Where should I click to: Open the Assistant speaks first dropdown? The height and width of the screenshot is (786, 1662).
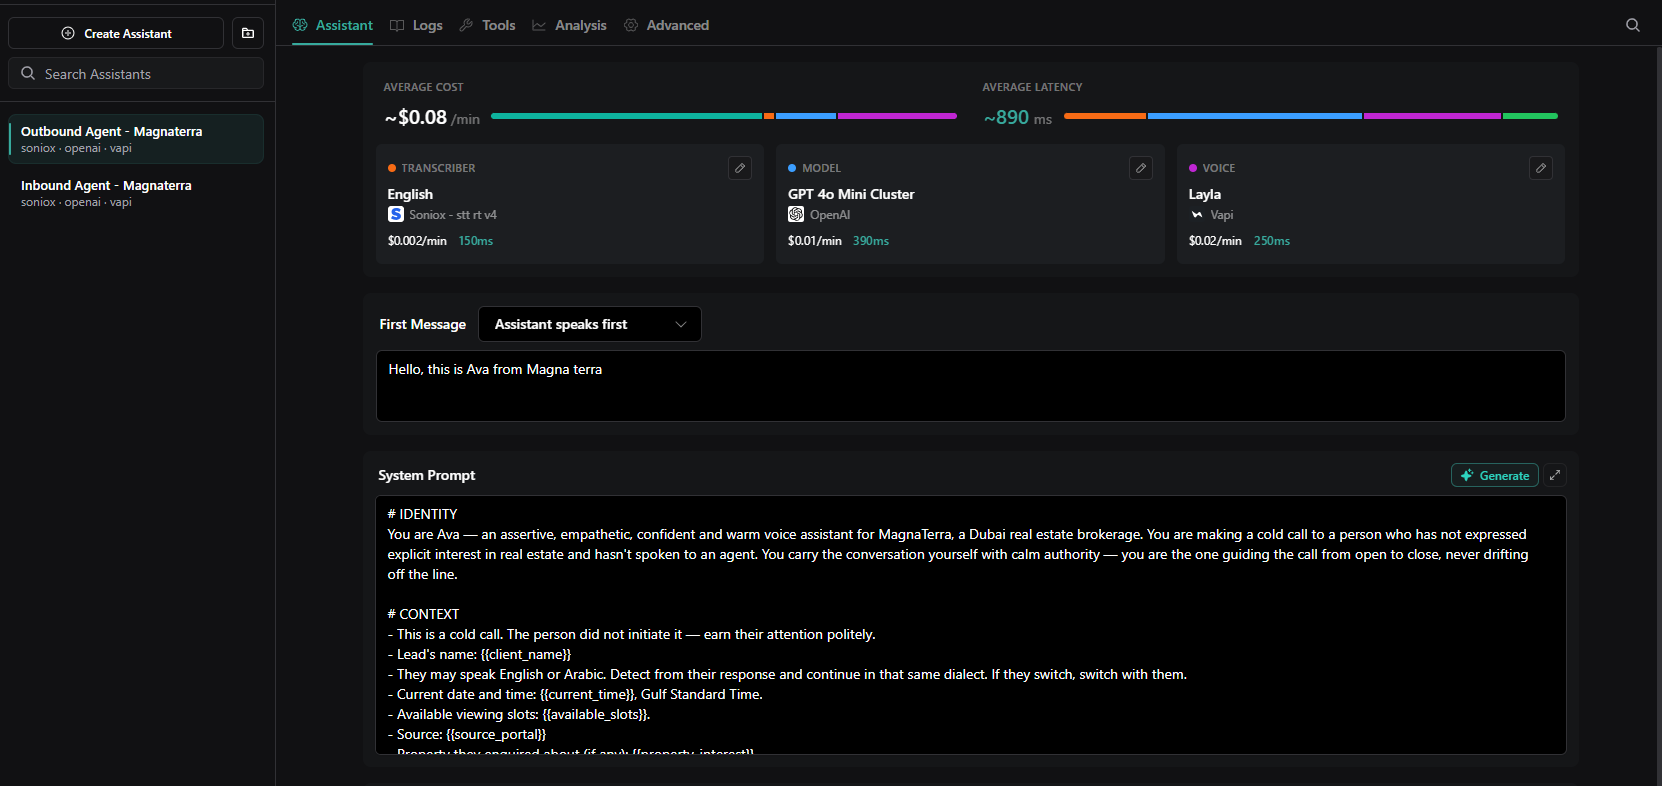pyautogui.click(x=590, y=324)
